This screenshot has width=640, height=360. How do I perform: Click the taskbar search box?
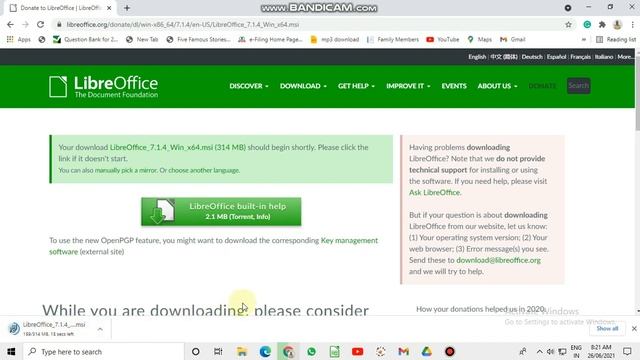pyautogui.click(x=104, y=351)
